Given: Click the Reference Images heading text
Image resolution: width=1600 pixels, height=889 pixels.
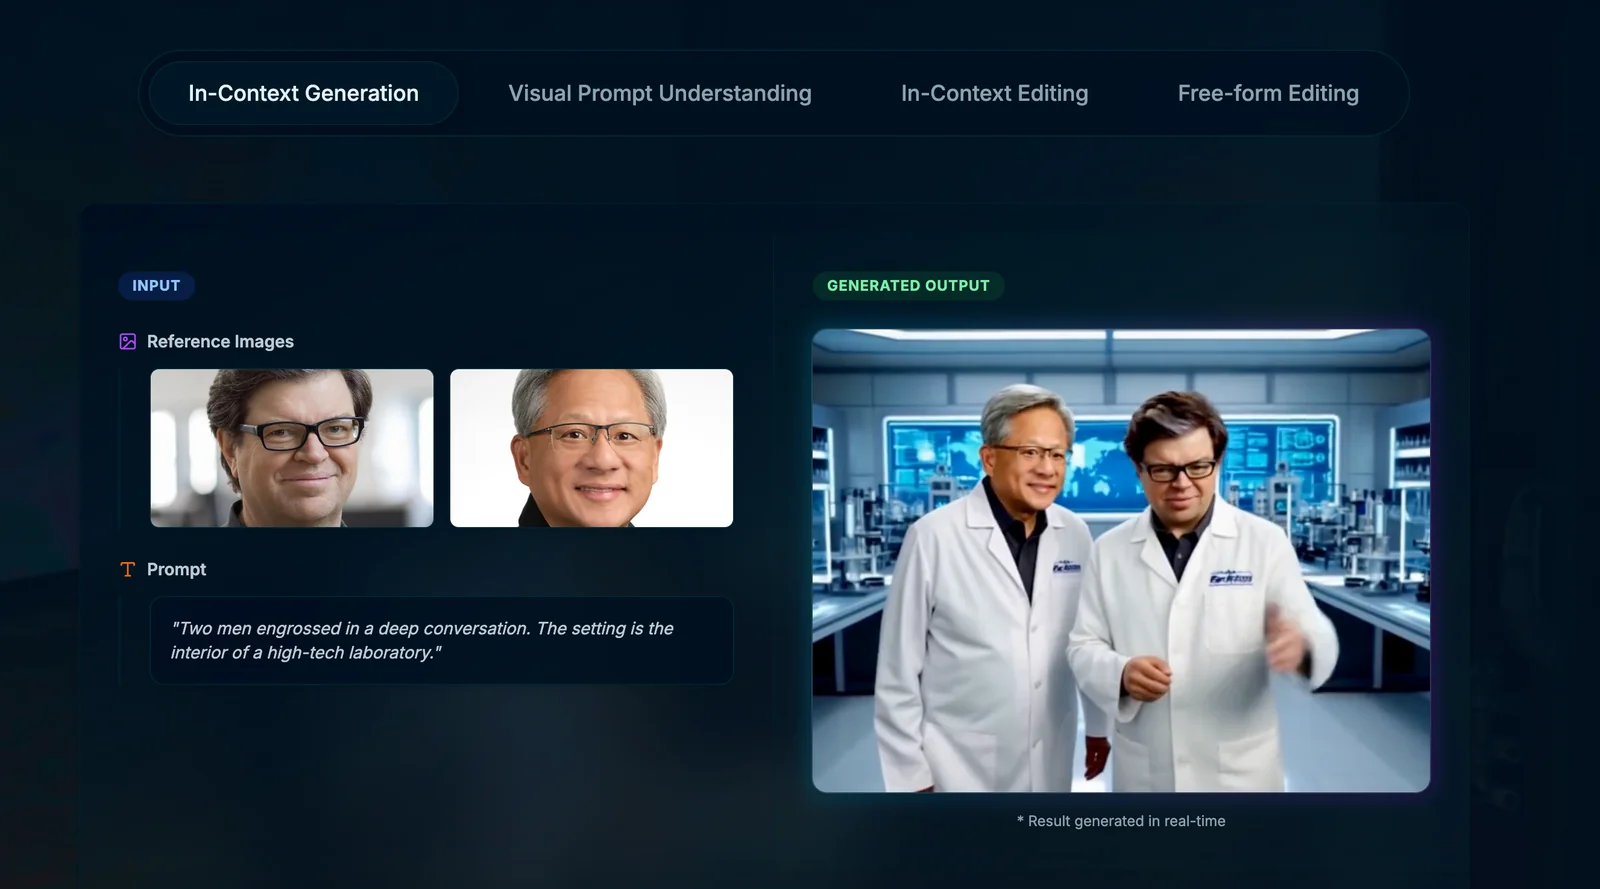Looking at the screenshot, I should (220, 342).
